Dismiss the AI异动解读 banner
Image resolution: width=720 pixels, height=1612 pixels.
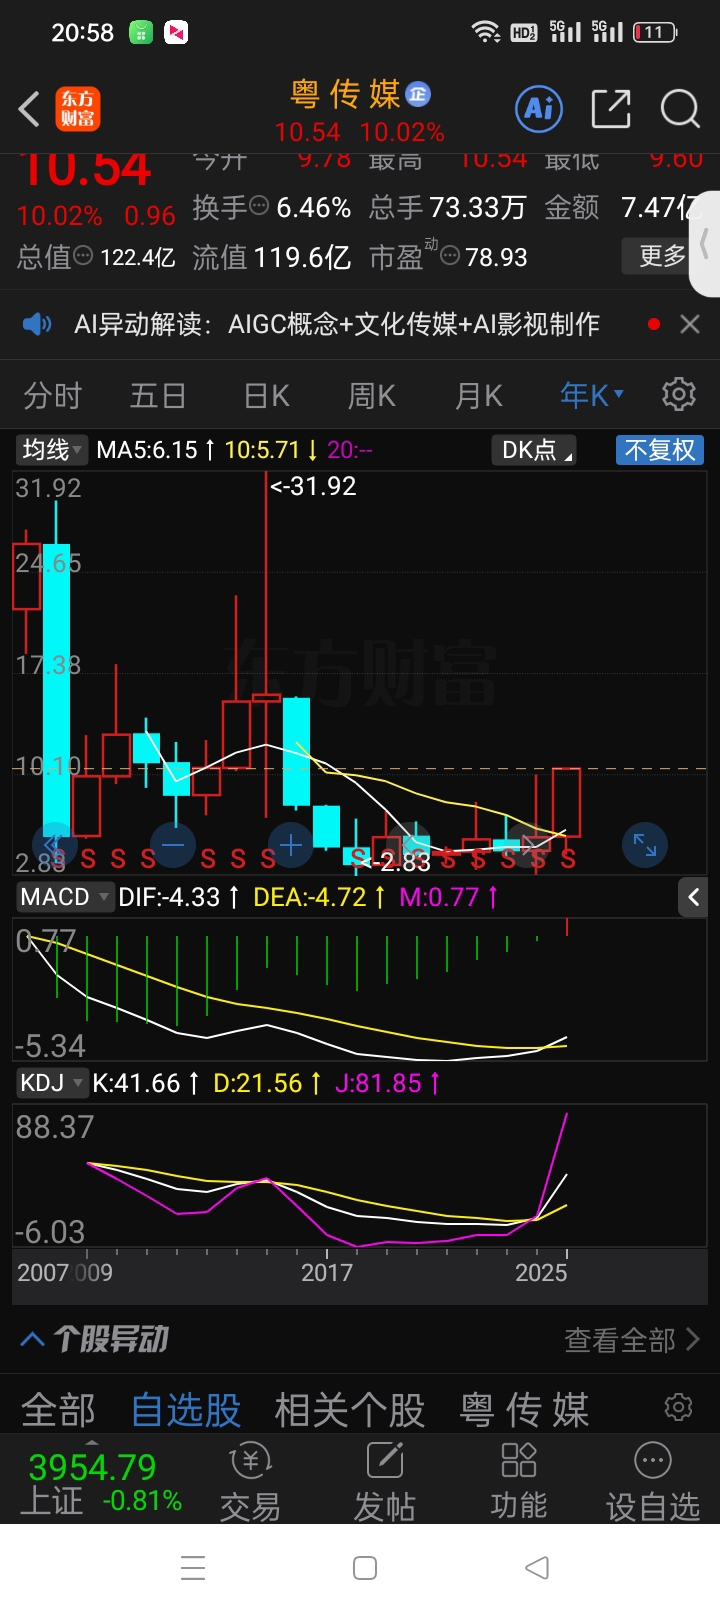690,324
